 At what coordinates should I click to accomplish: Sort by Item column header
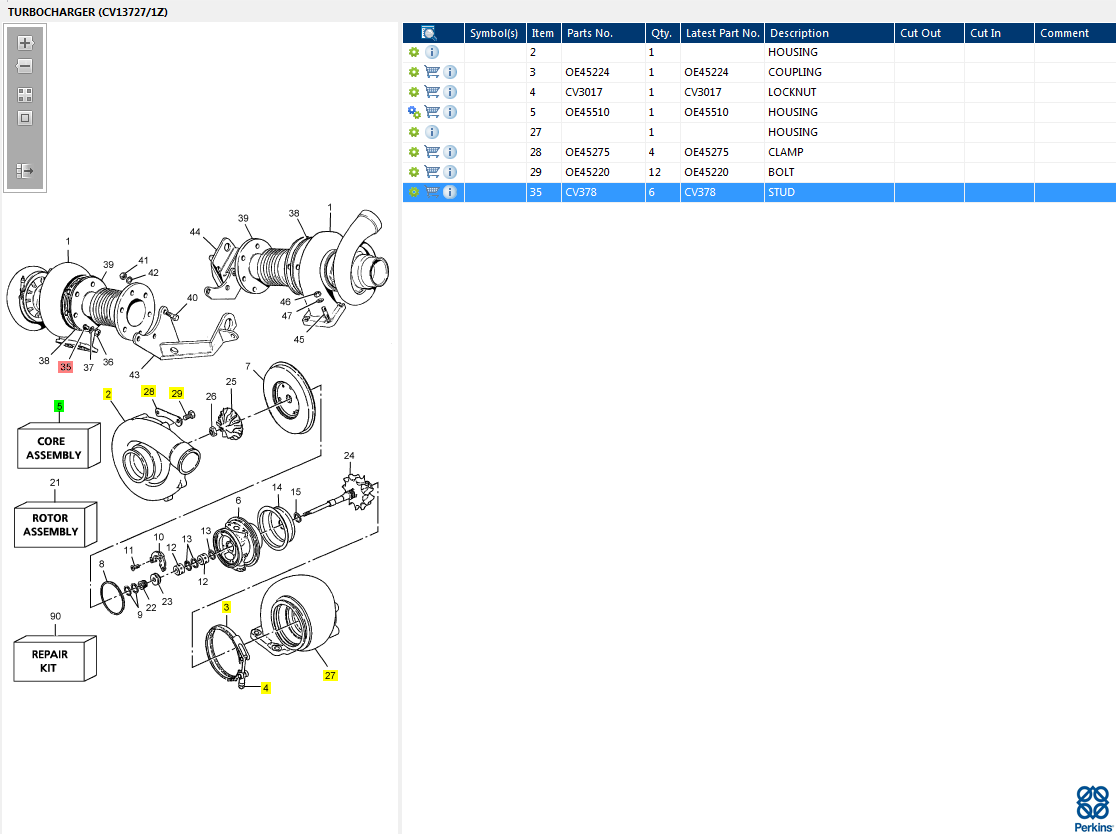[x=544, y=33]
